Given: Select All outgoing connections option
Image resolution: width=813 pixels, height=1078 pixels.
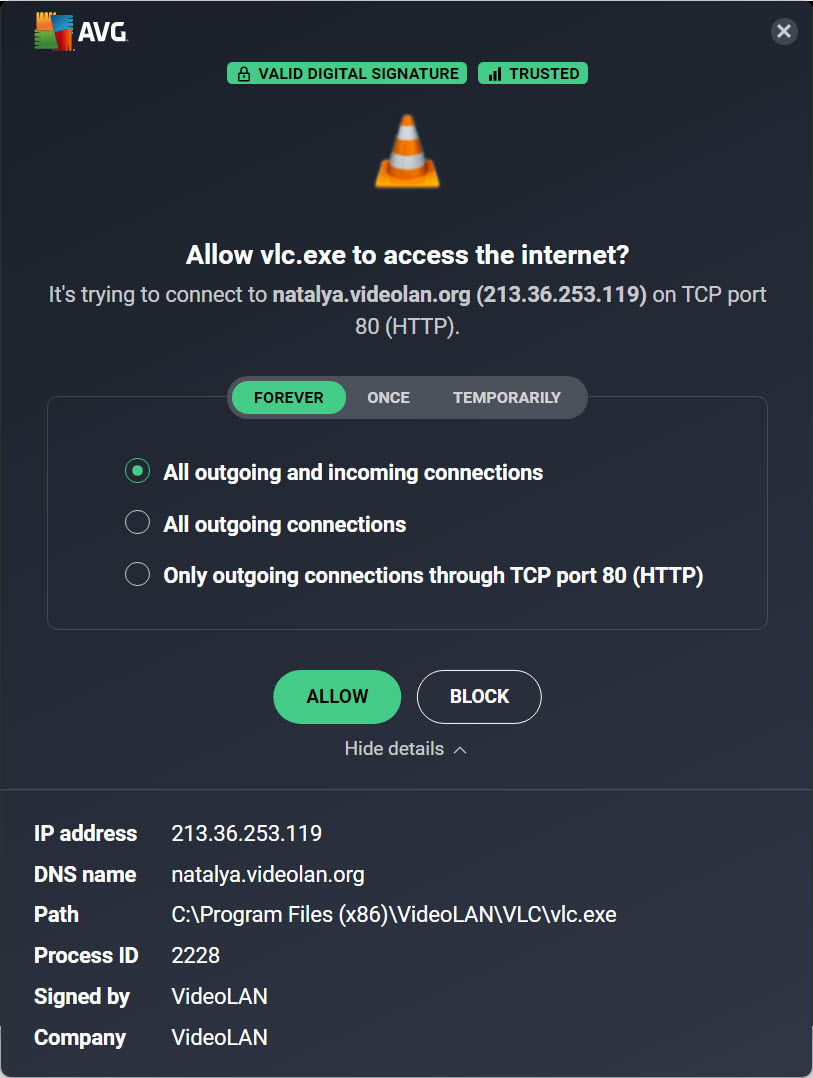Looking at the screenshot, I should point(137,524).
